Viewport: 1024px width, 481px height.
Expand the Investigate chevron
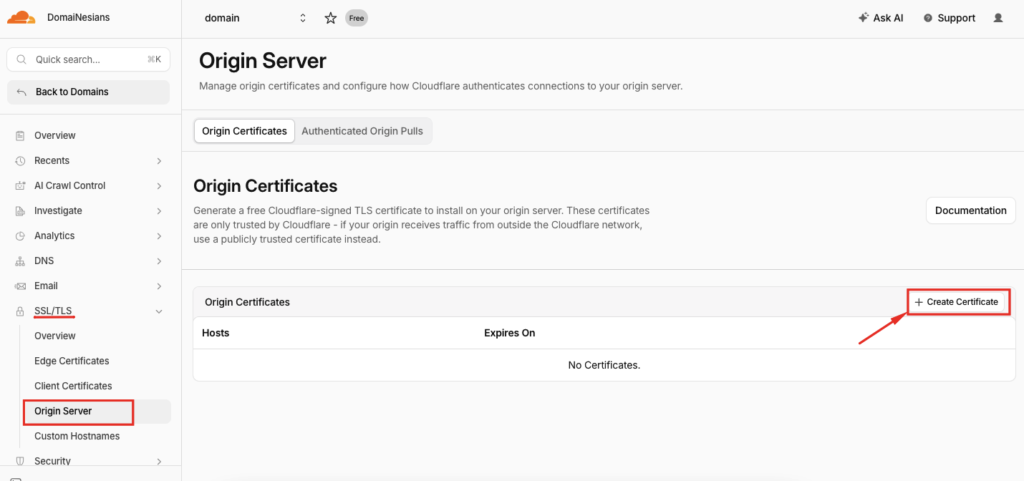[159, 211]
